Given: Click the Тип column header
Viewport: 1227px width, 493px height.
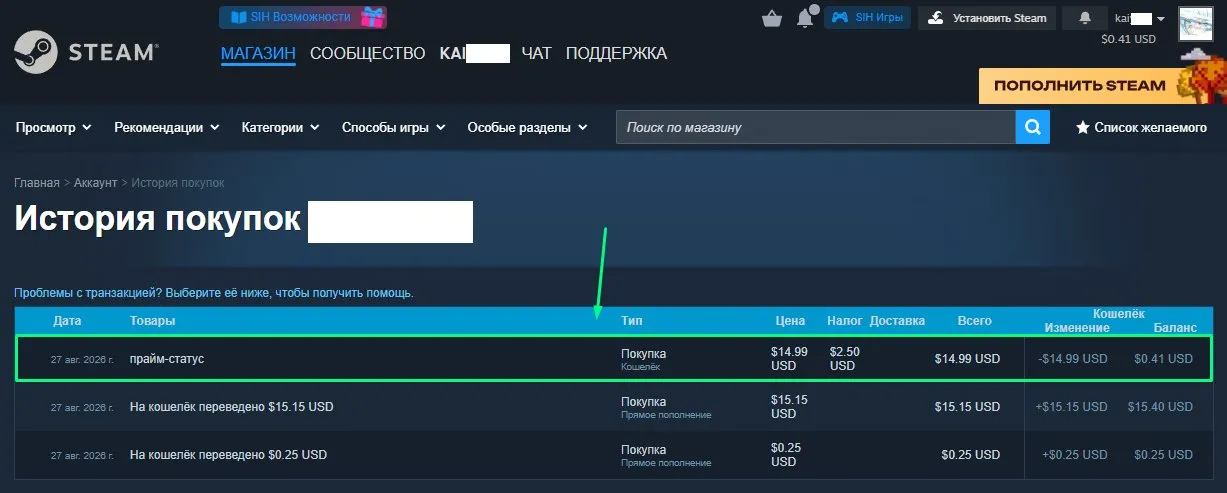Looking at the screenshot, I should click(632, 321).
